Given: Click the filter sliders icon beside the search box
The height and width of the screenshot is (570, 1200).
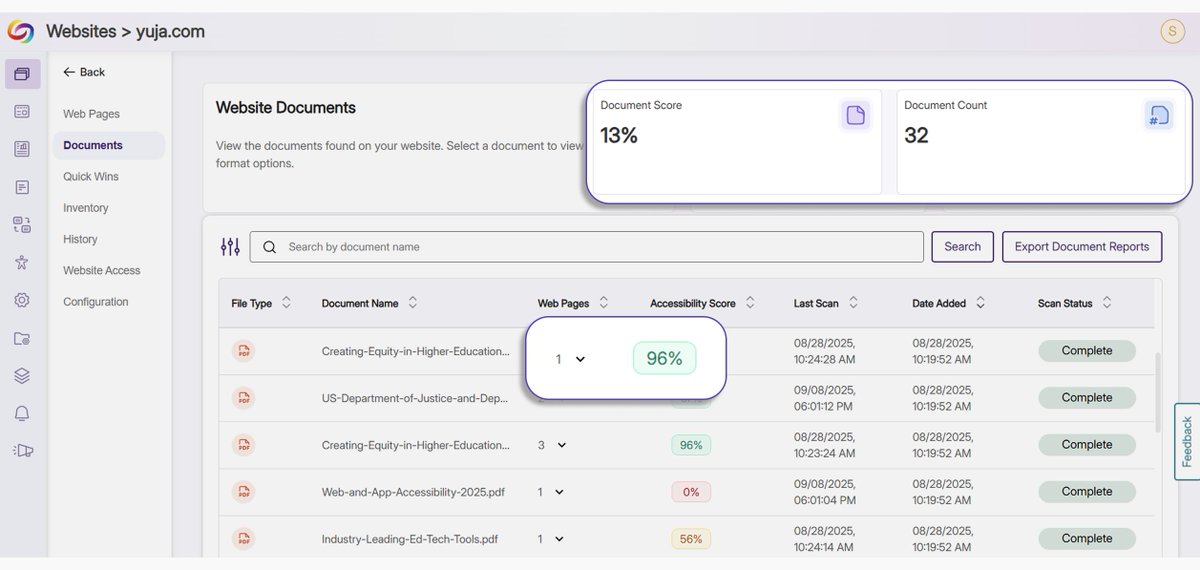Looking at the screenshot, I should coord(230,247).
